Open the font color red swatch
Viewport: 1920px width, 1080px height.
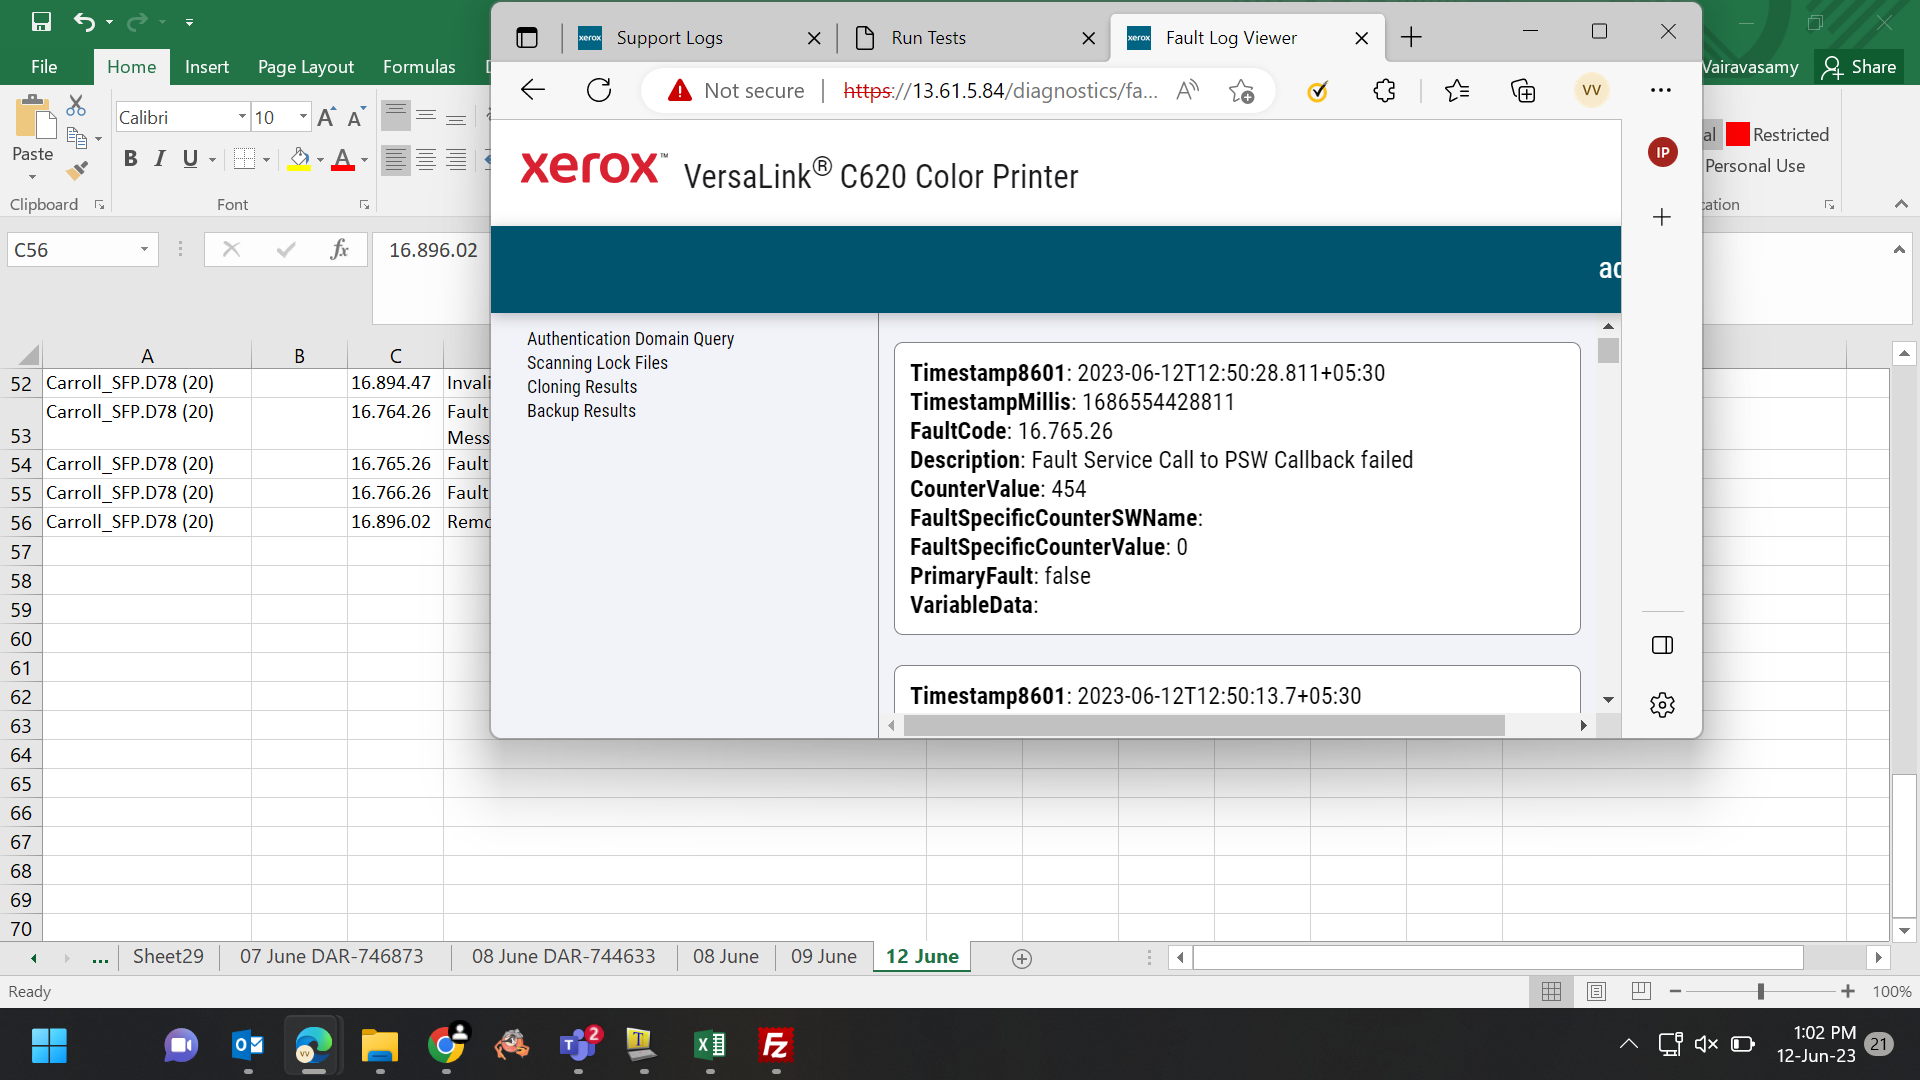tap(342, 159)
